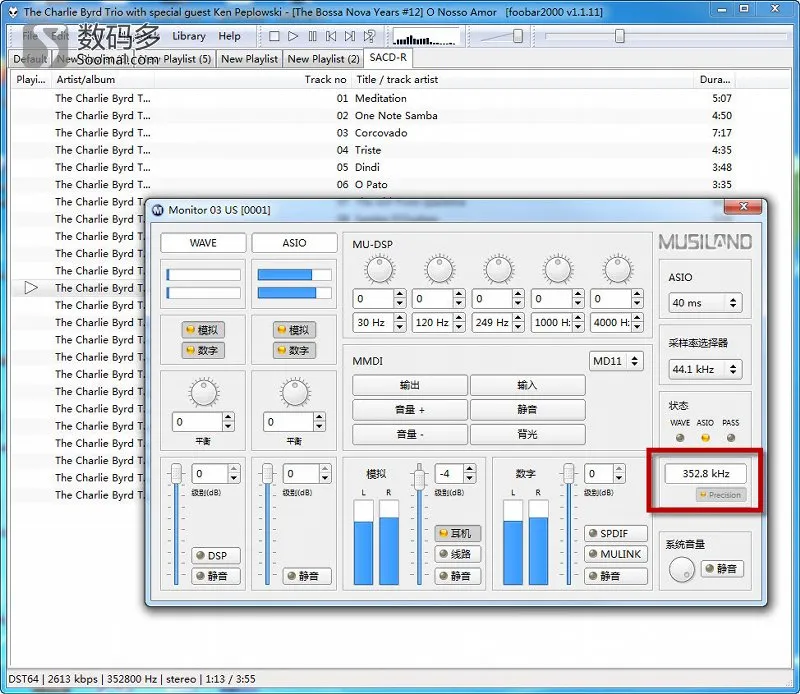This screenshot has width=800, height=694.
Task: Click the ASIO header button
Action: (x=294, y=243)
